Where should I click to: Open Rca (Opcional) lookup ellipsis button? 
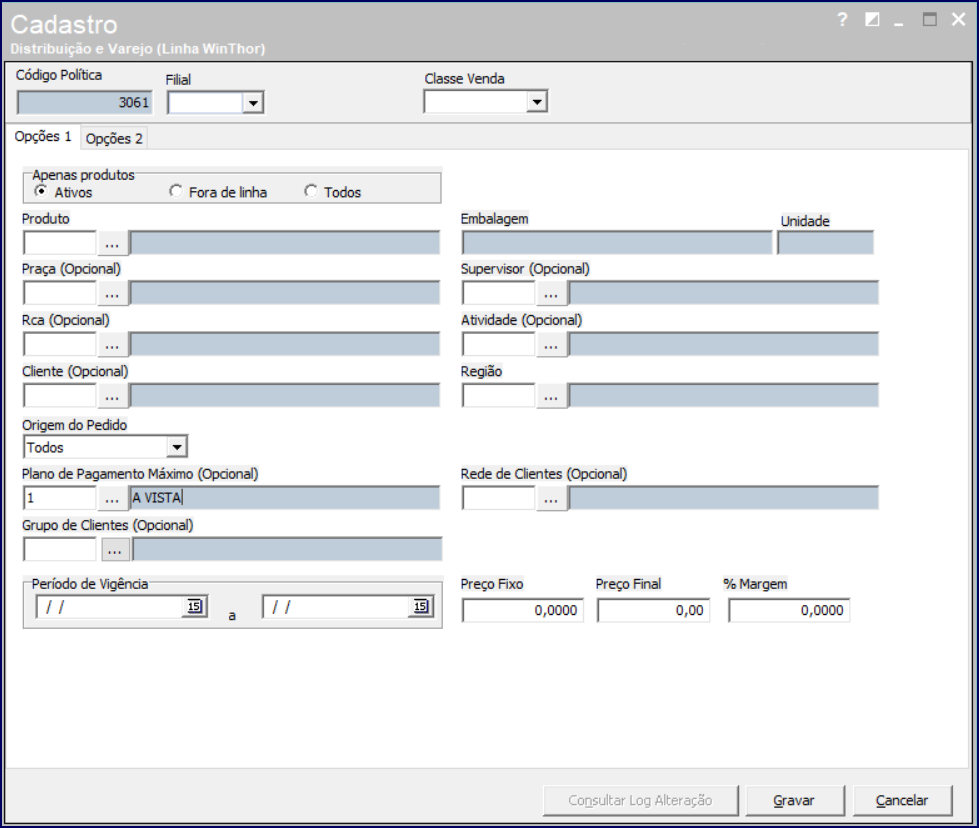click(112, 344)
